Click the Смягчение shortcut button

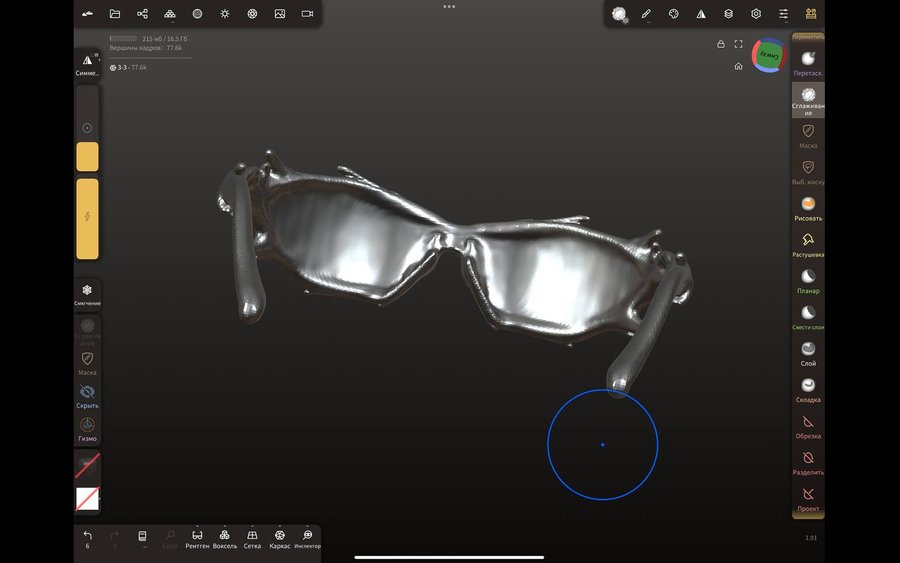pos(87,294)
